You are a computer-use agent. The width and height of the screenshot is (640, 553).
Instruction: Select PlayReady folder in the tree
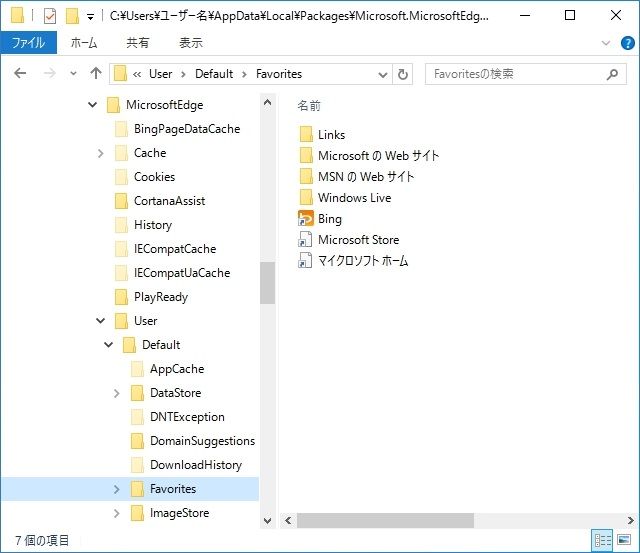click(161, 297)
